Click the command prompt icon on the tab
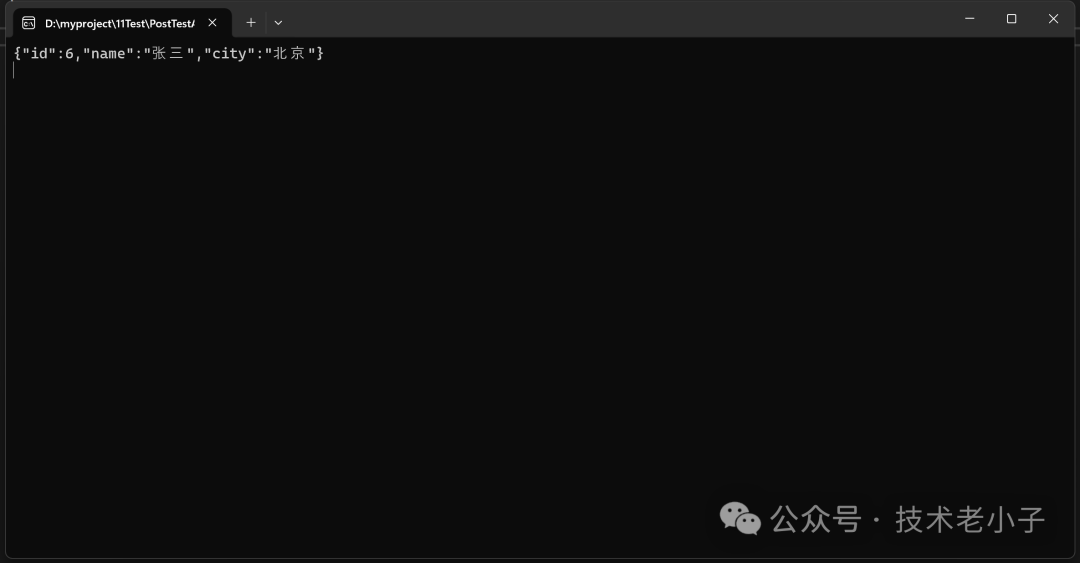 (28, 23)
